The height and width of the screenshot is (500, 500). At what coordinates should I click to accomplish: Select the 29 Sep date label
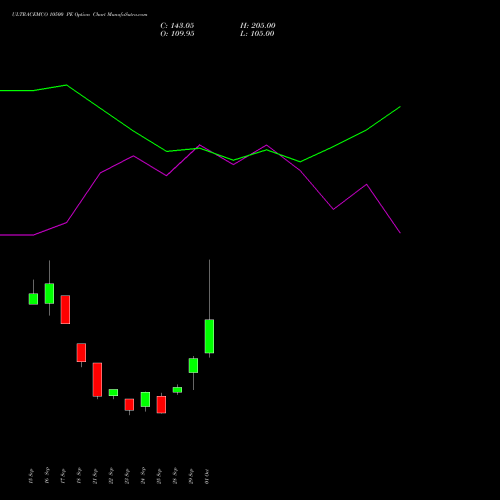(191, 476)
